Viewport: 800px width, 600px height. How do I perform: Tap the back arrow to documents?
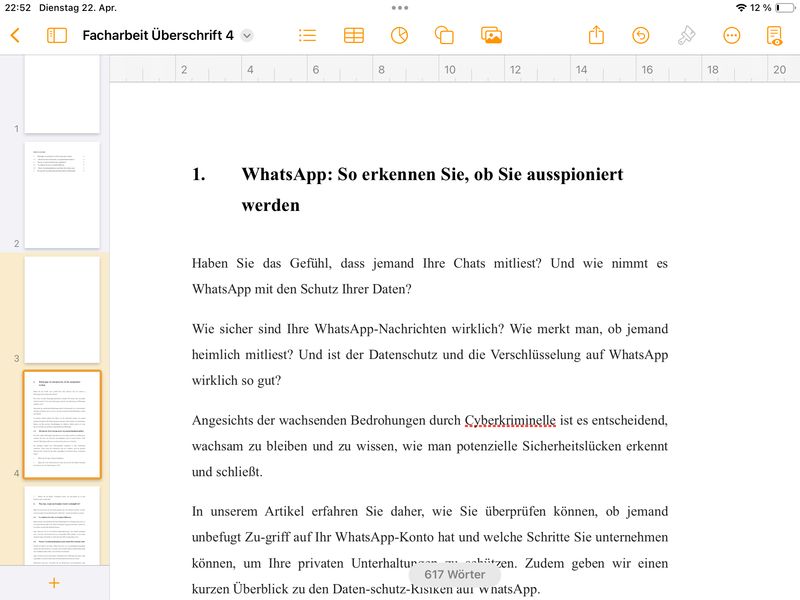(x=15, y=35)
